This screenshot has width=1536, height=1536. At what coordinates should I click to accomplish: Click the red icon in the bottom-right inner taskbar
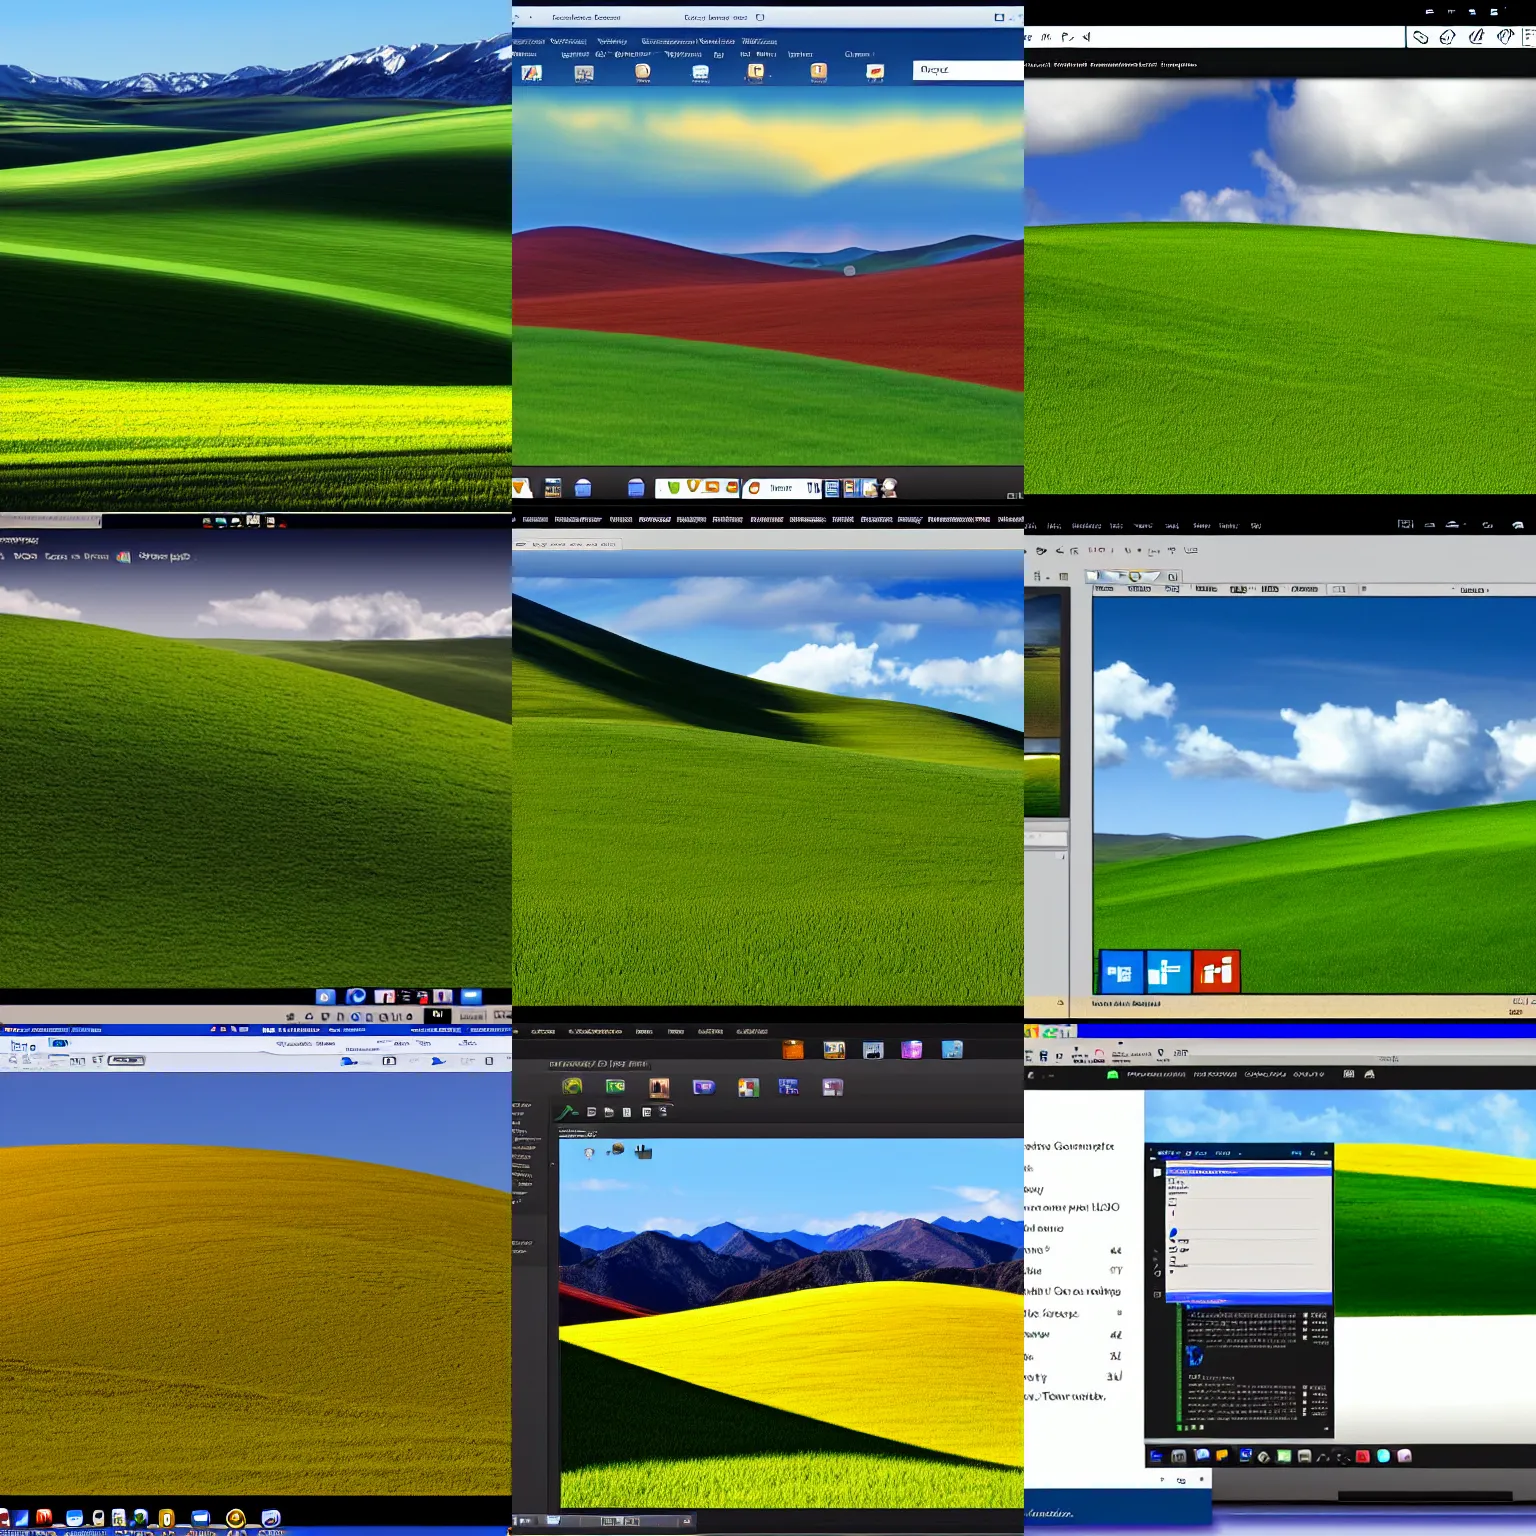tap(1362, 1456)
